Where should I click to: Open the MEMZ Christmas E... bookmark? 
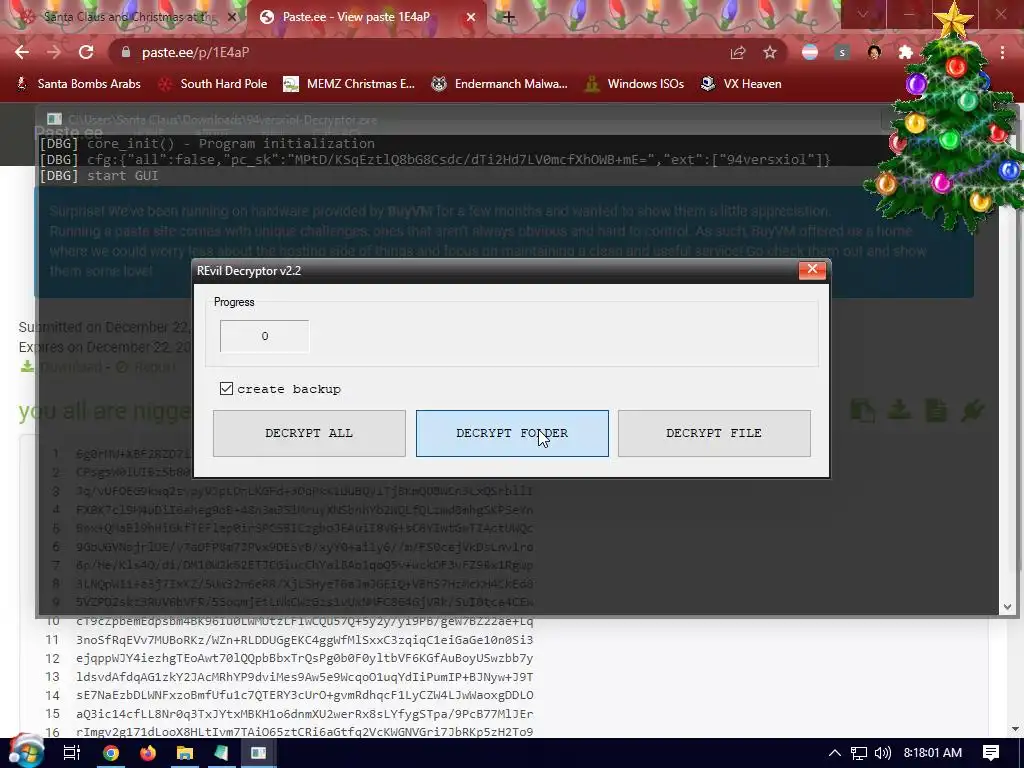tap(350, 84)
